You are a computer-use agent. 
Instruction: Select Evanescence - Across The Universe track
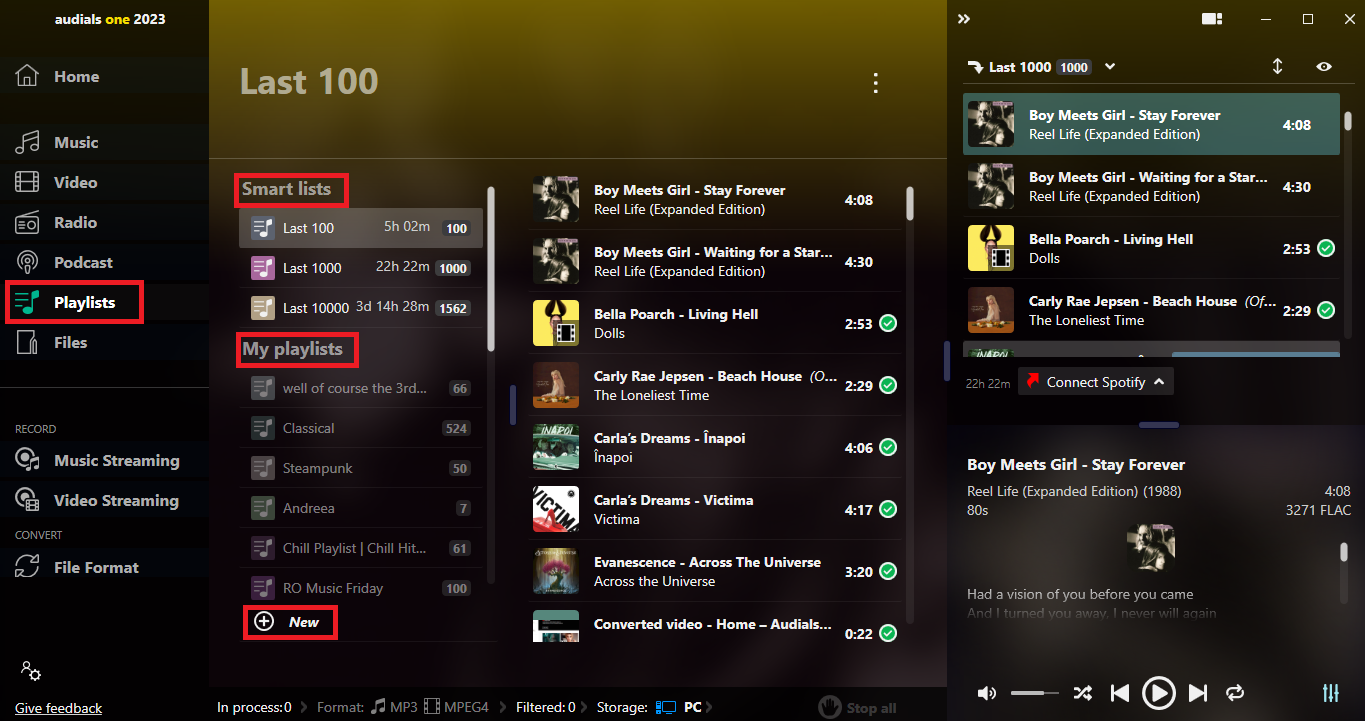[x=714, y=572]
